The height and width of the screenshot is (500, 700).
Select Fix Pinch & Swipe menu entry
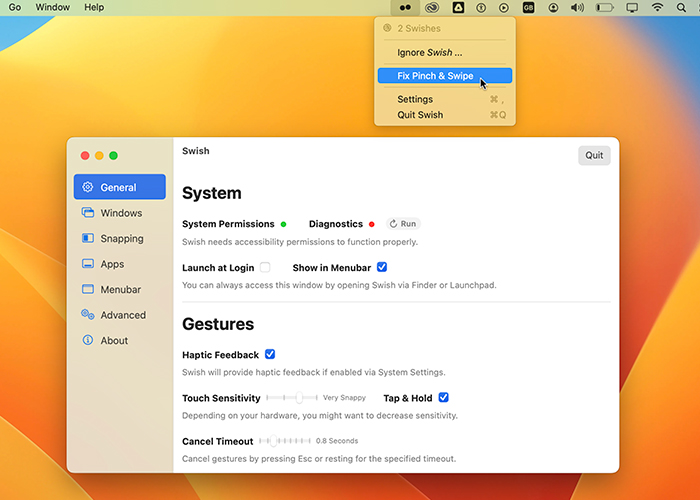(445, 75)
